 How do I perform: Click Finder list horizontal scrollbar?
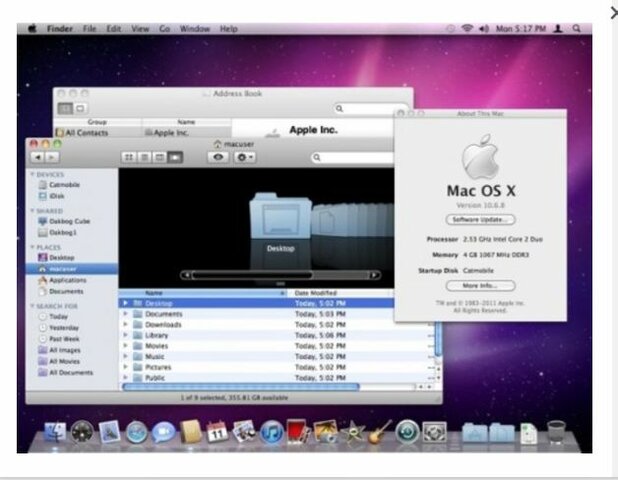(241, 387)
